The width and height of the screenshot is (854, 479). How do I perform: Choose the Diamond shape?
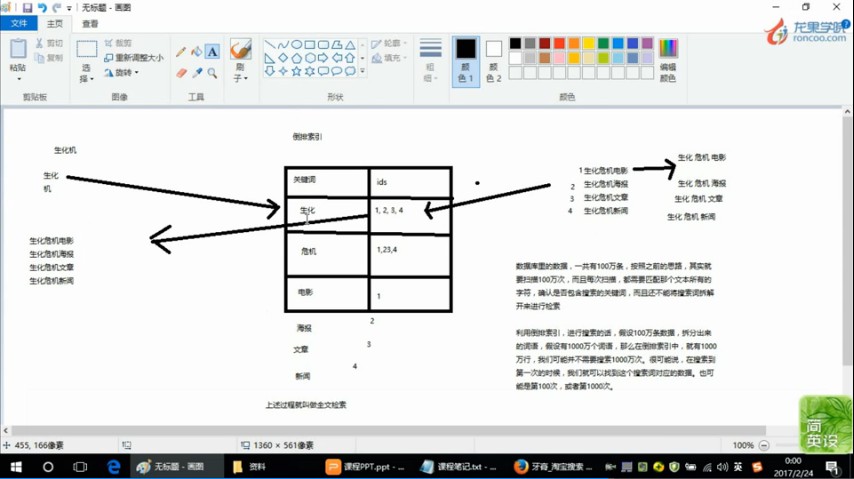pyautogui.click(x=283, y=58)
